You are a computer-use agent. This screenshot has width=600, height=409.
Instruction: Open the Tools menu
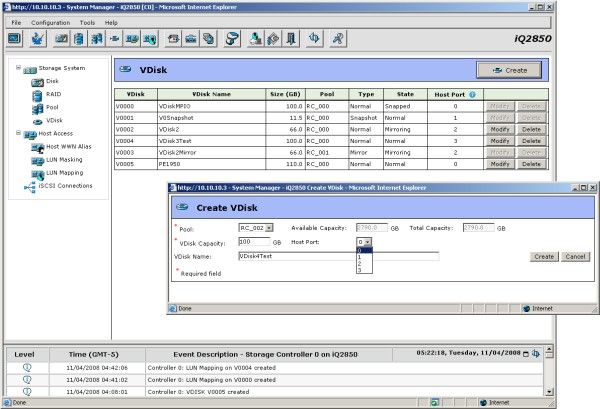pyautogui.click(x=87, y=23)
